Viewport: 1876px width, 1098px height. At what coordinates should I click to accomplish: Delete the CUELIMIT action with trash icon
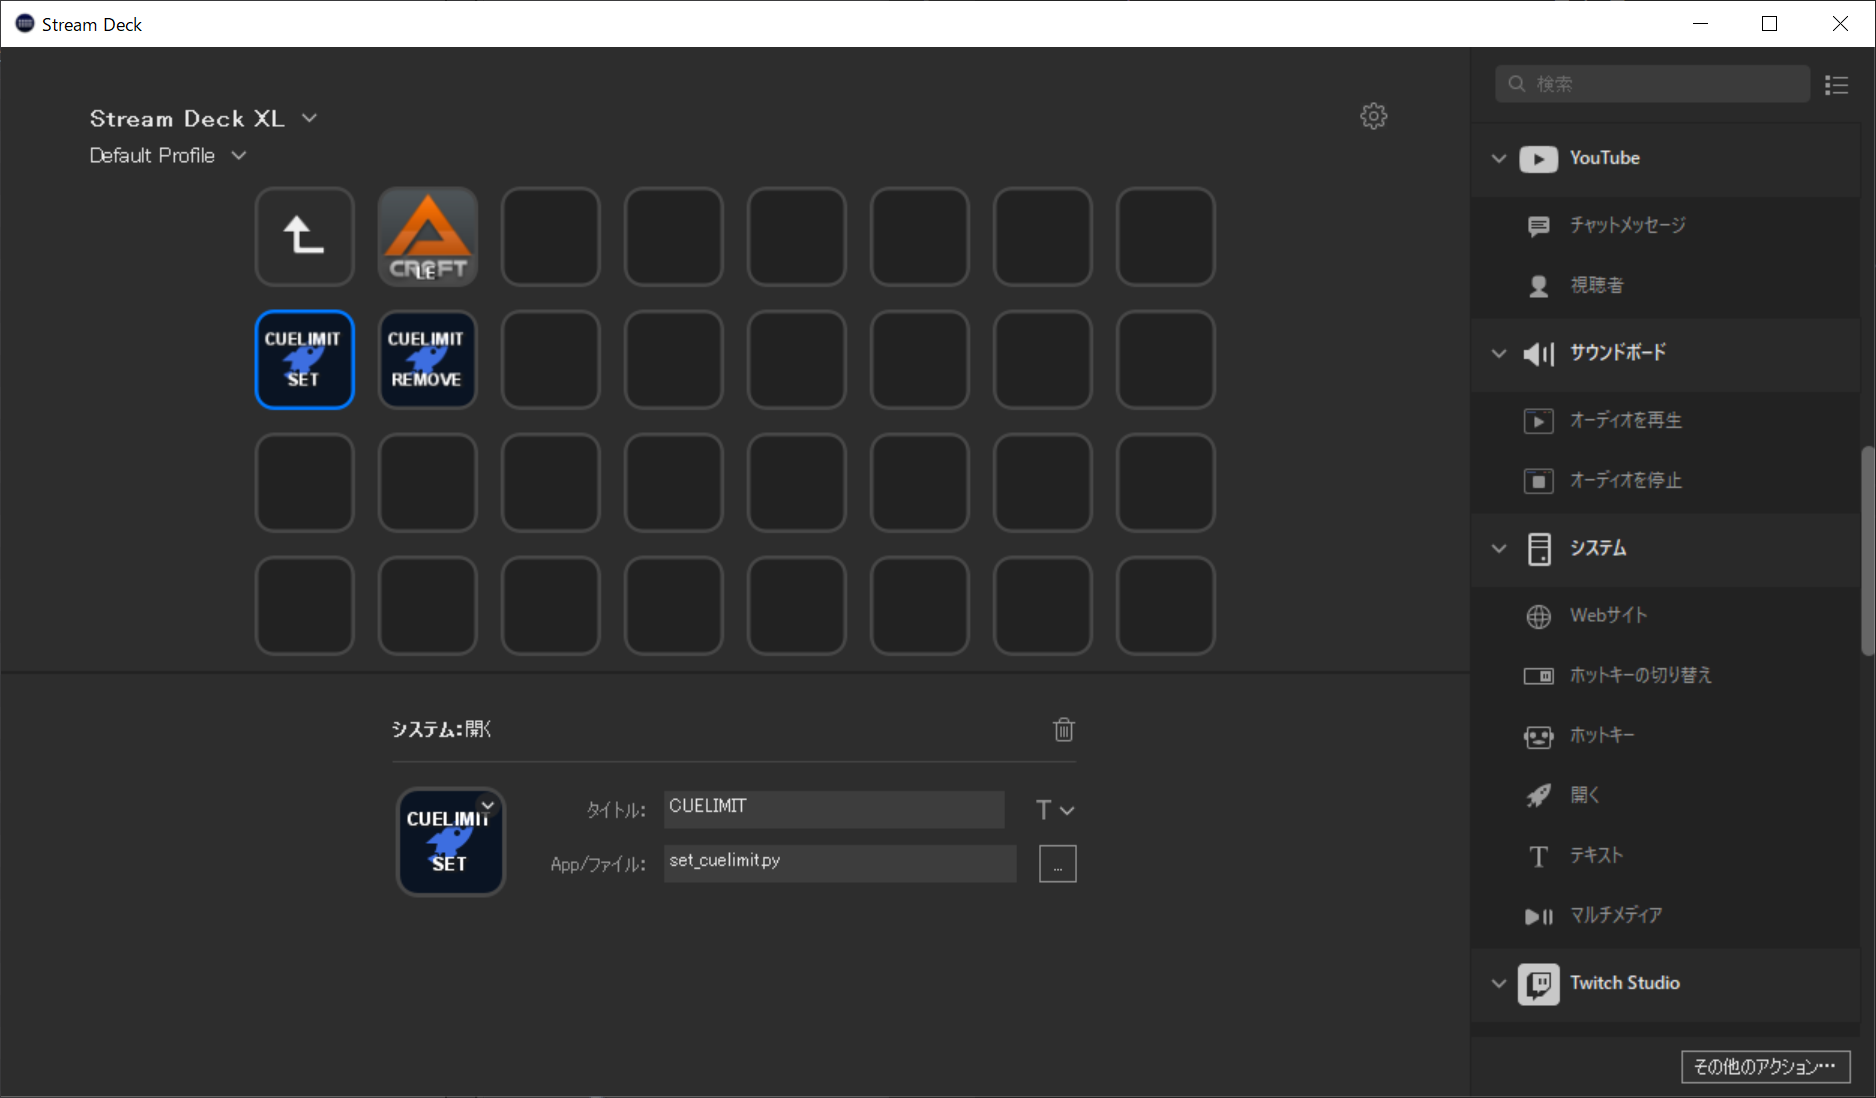pyautogui.click(x=1063, y=730)
